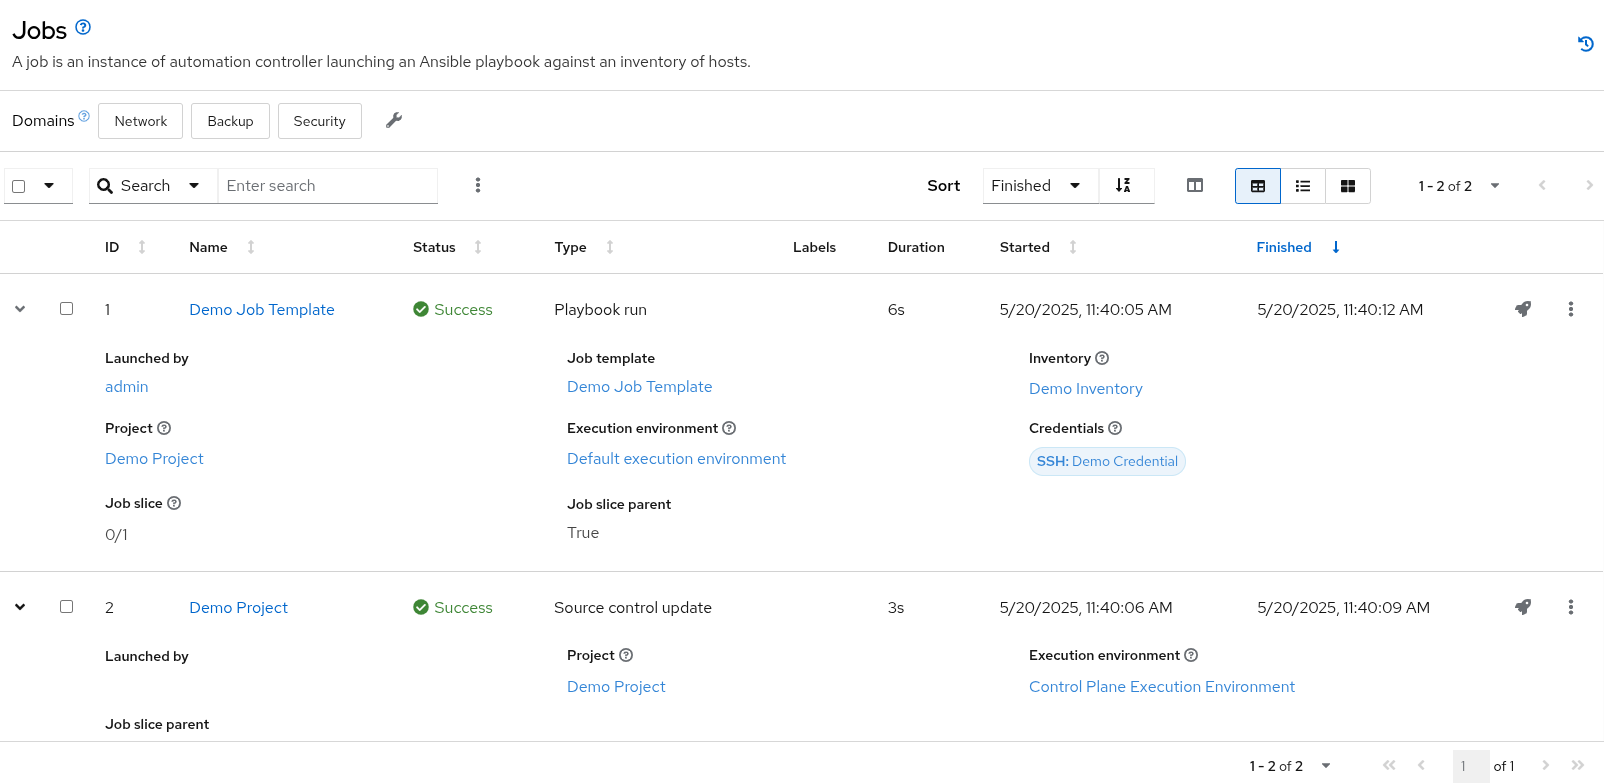
Task: Select the Security domain filter
Action: coord(319,121)
